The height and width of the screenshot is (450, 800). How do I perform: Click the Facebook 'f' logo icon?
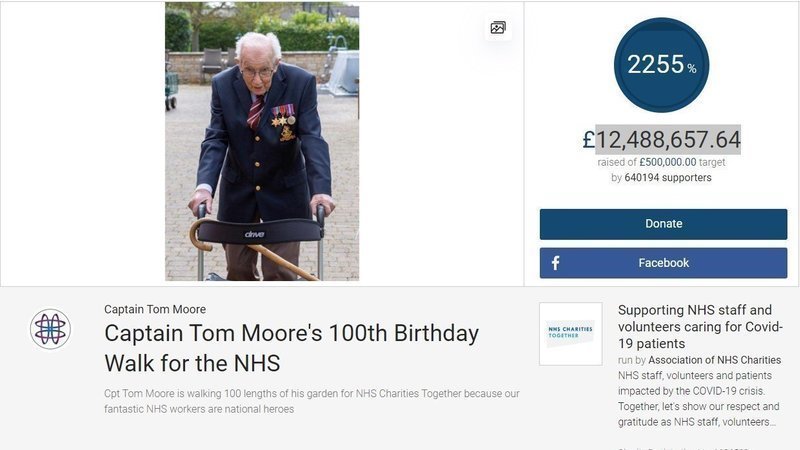(555, 263)
